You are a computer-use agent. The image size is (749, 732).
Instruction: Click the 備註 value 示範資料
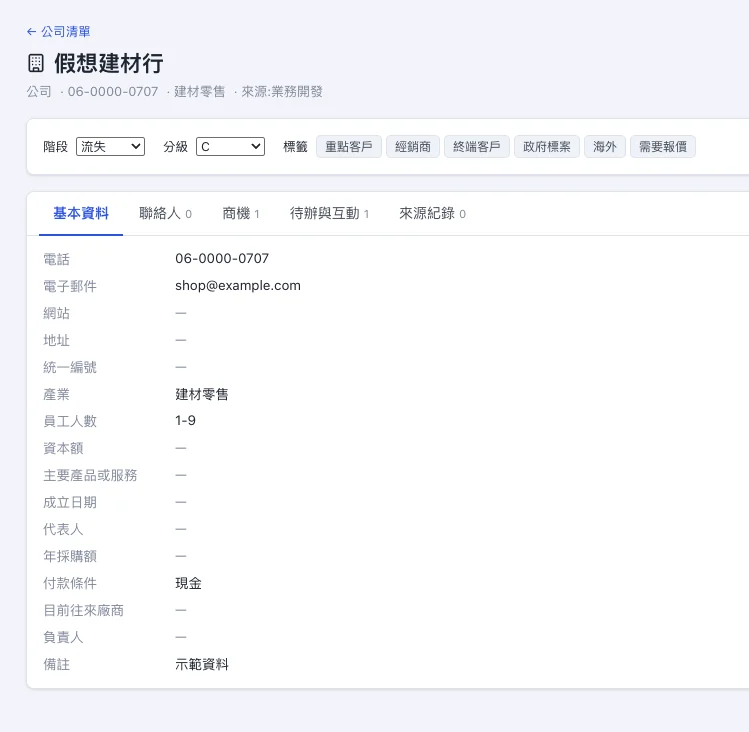point(202,664)
